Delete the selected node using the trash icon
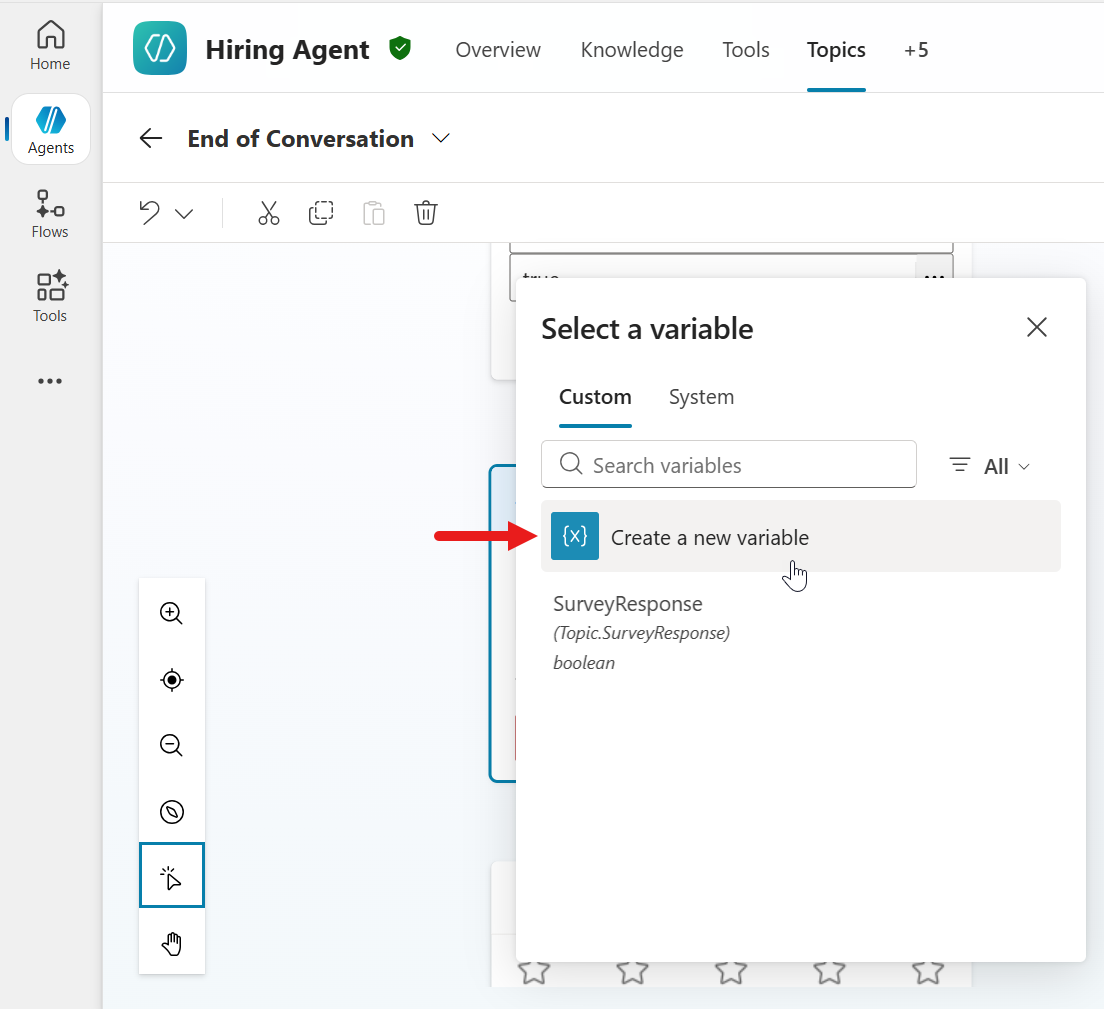Viewport: 1104px width, 1009px height. [x=426, y=213]
